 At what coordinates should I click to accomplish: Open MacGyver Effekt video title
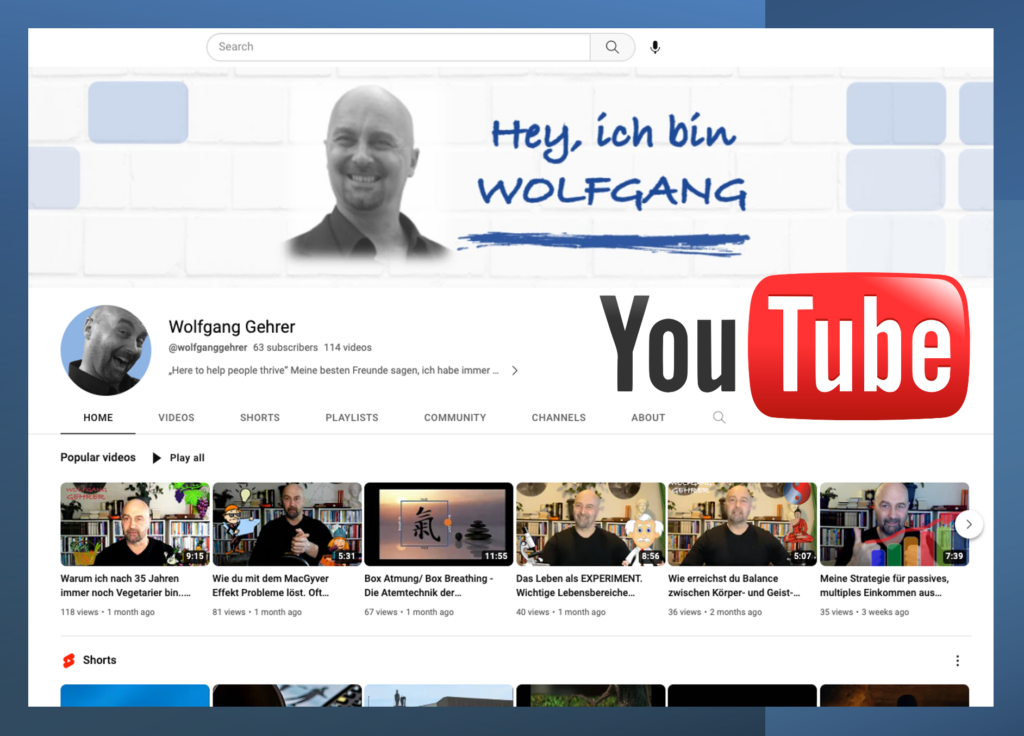(271, 586)
